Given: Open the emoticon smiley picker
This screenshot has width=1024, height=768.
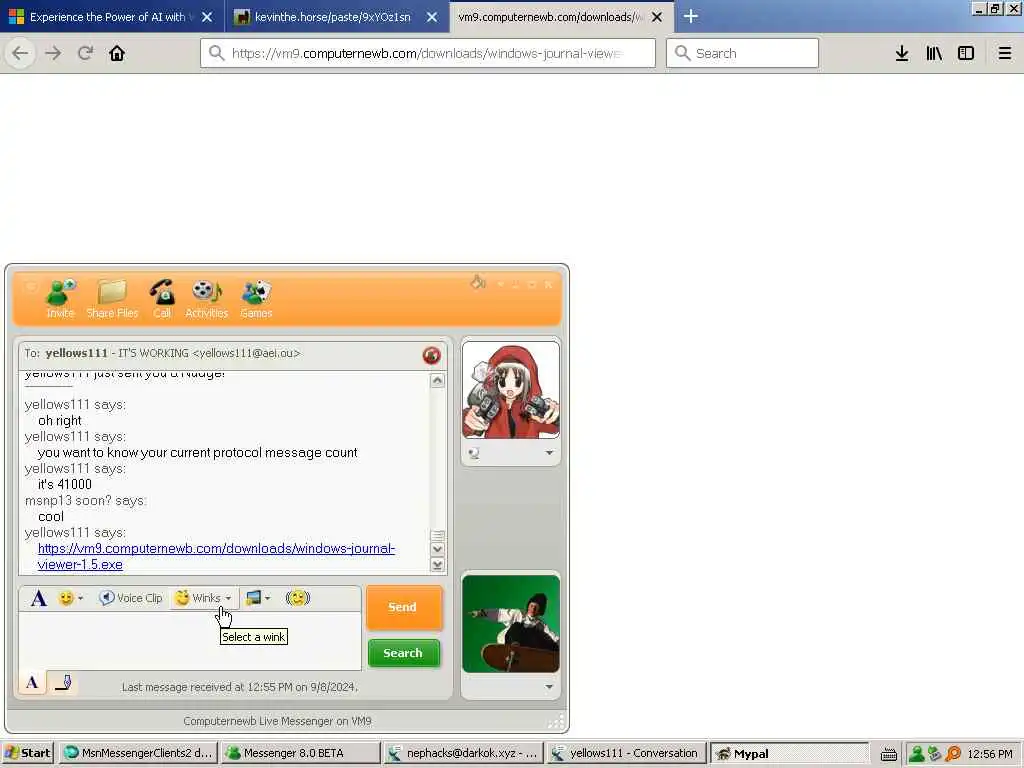Looking at the screenshot, I should [x=70, y=598].
